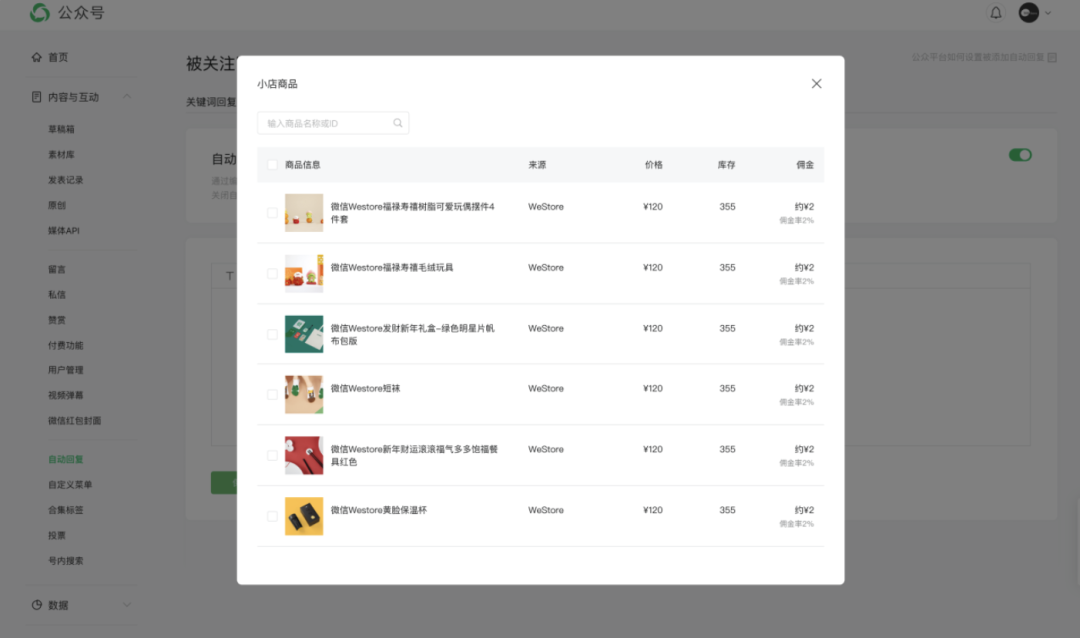Image resolution: width=1080 pixels, height=638 pixels.
Task: Click the 数据 section clock icon
Action: [37, 605]
